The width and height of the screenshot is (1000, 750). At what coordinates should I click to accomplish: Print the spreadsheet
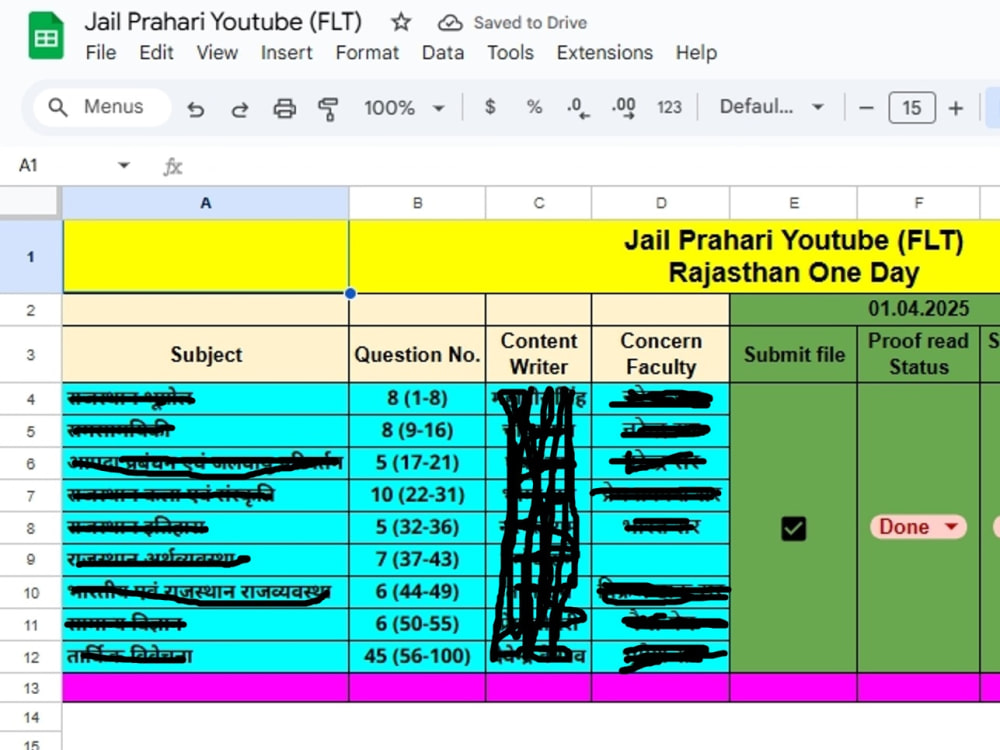284,108
